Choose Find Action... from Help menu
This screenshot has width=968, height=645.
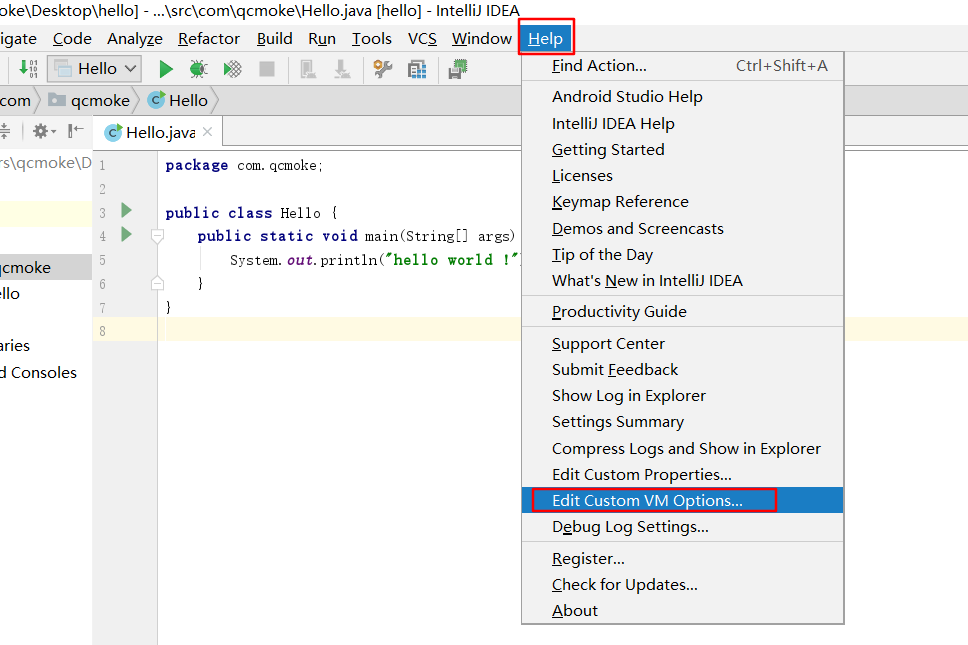[683, 65]
